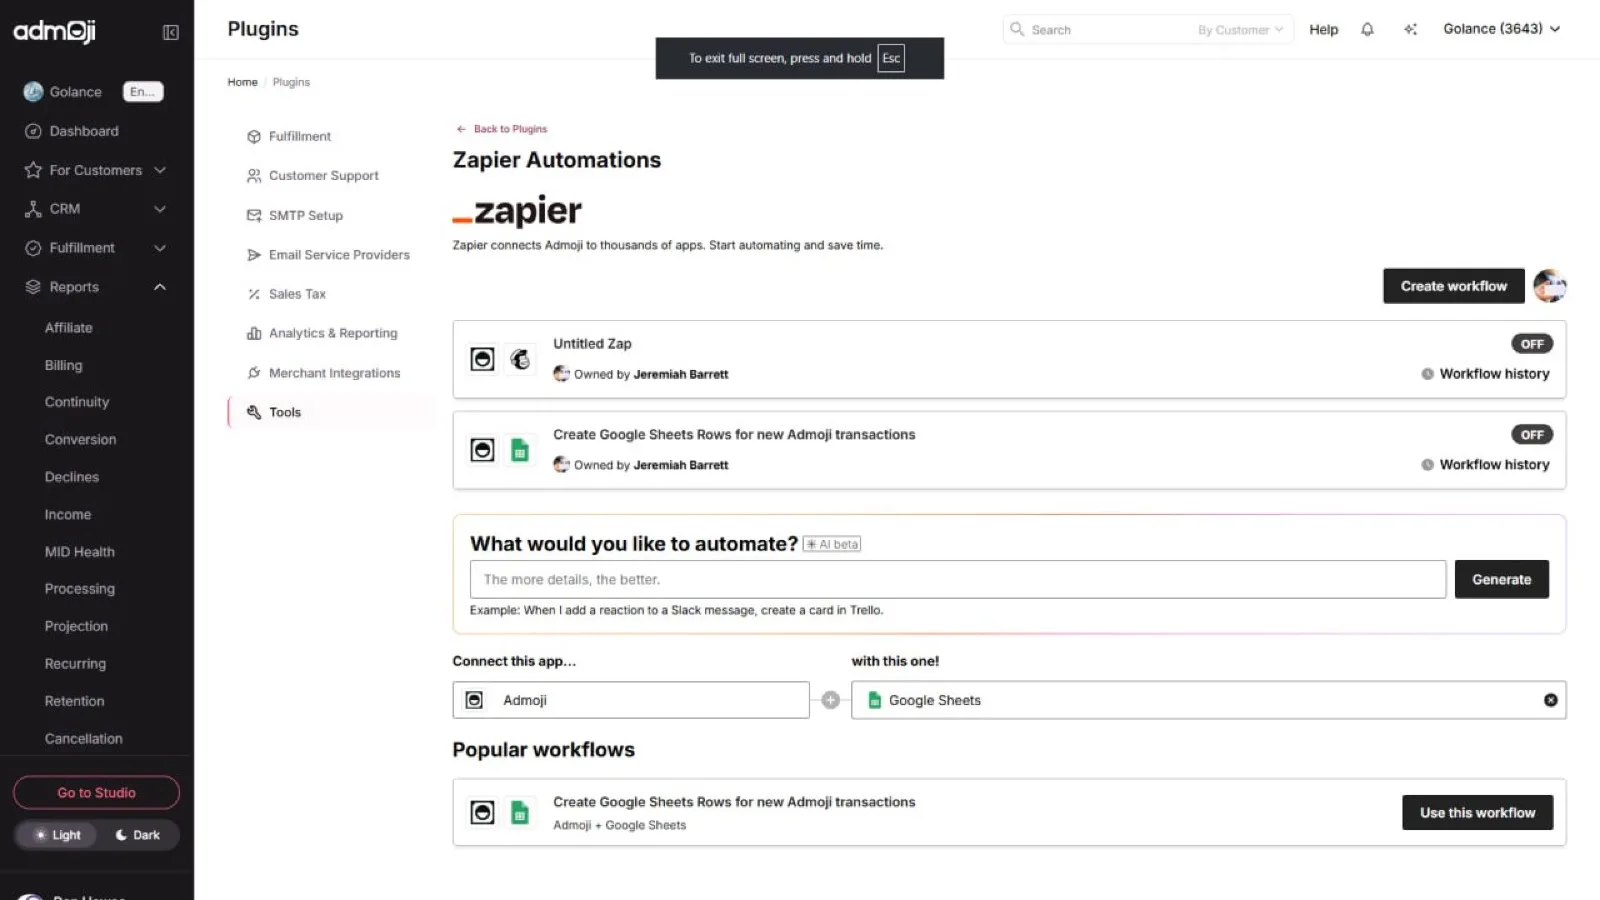Screen dimensions: 1600x900
Task: Click the plus connector between apps
Action: (x=830, y=700)
